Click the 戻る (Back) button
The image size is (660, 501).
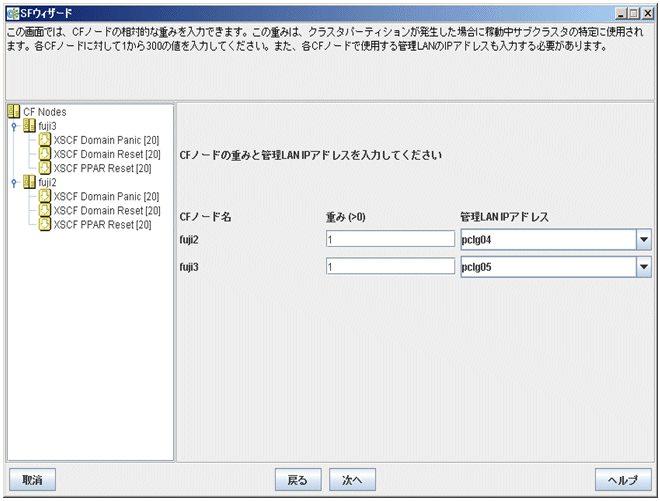coord(298,480)
